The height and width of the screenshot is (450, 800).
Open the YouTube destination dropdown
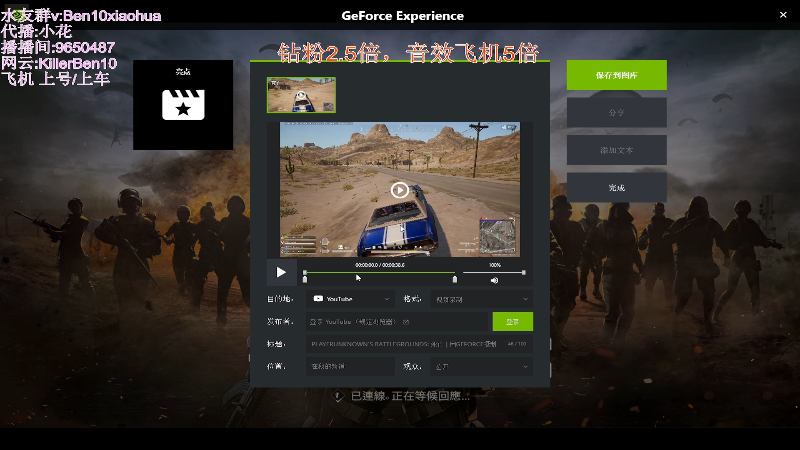pyautogui.click(x=351, y=299)
